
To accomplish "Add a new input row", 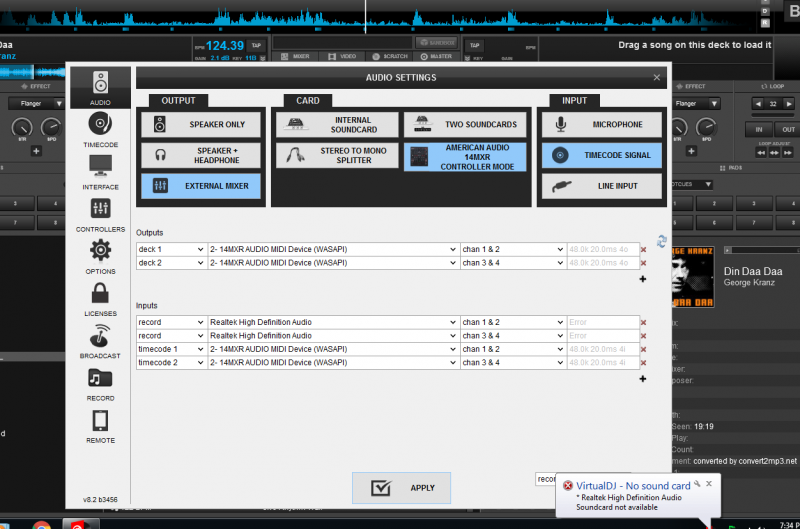I will [x=643, y=379].
